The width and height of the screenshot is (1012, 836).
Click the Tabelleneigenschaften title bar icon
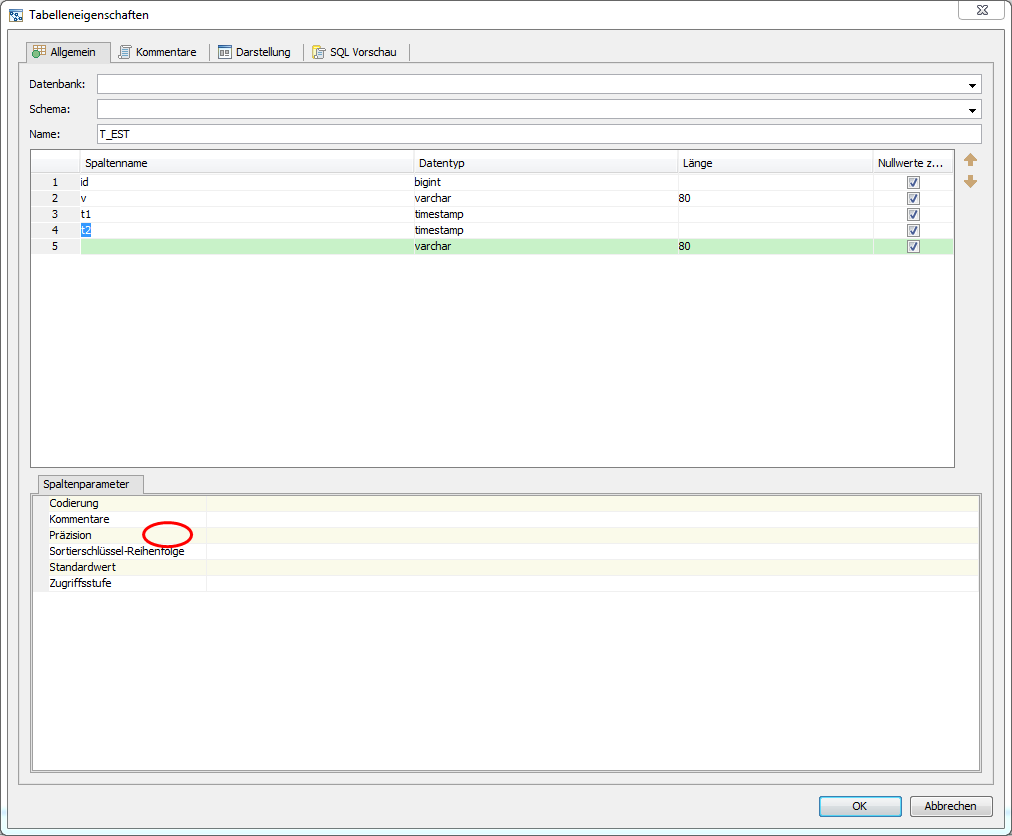click(x=16, y=15)
